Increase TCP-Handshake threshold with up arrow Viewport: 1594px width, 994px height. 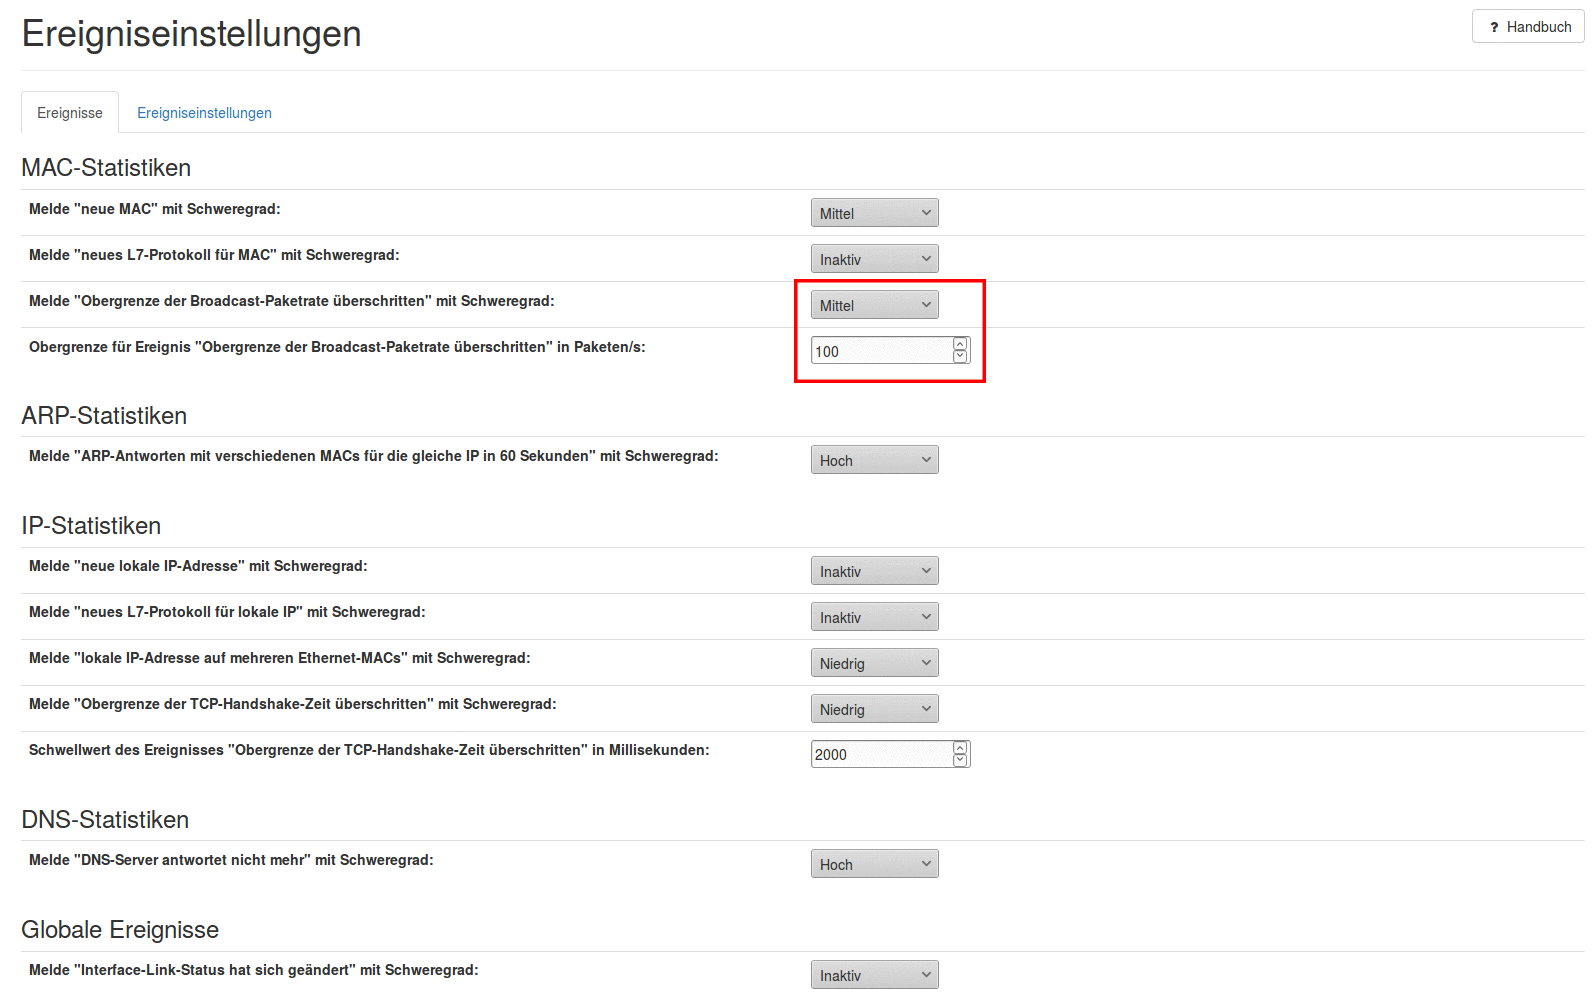tap(960, 748)
